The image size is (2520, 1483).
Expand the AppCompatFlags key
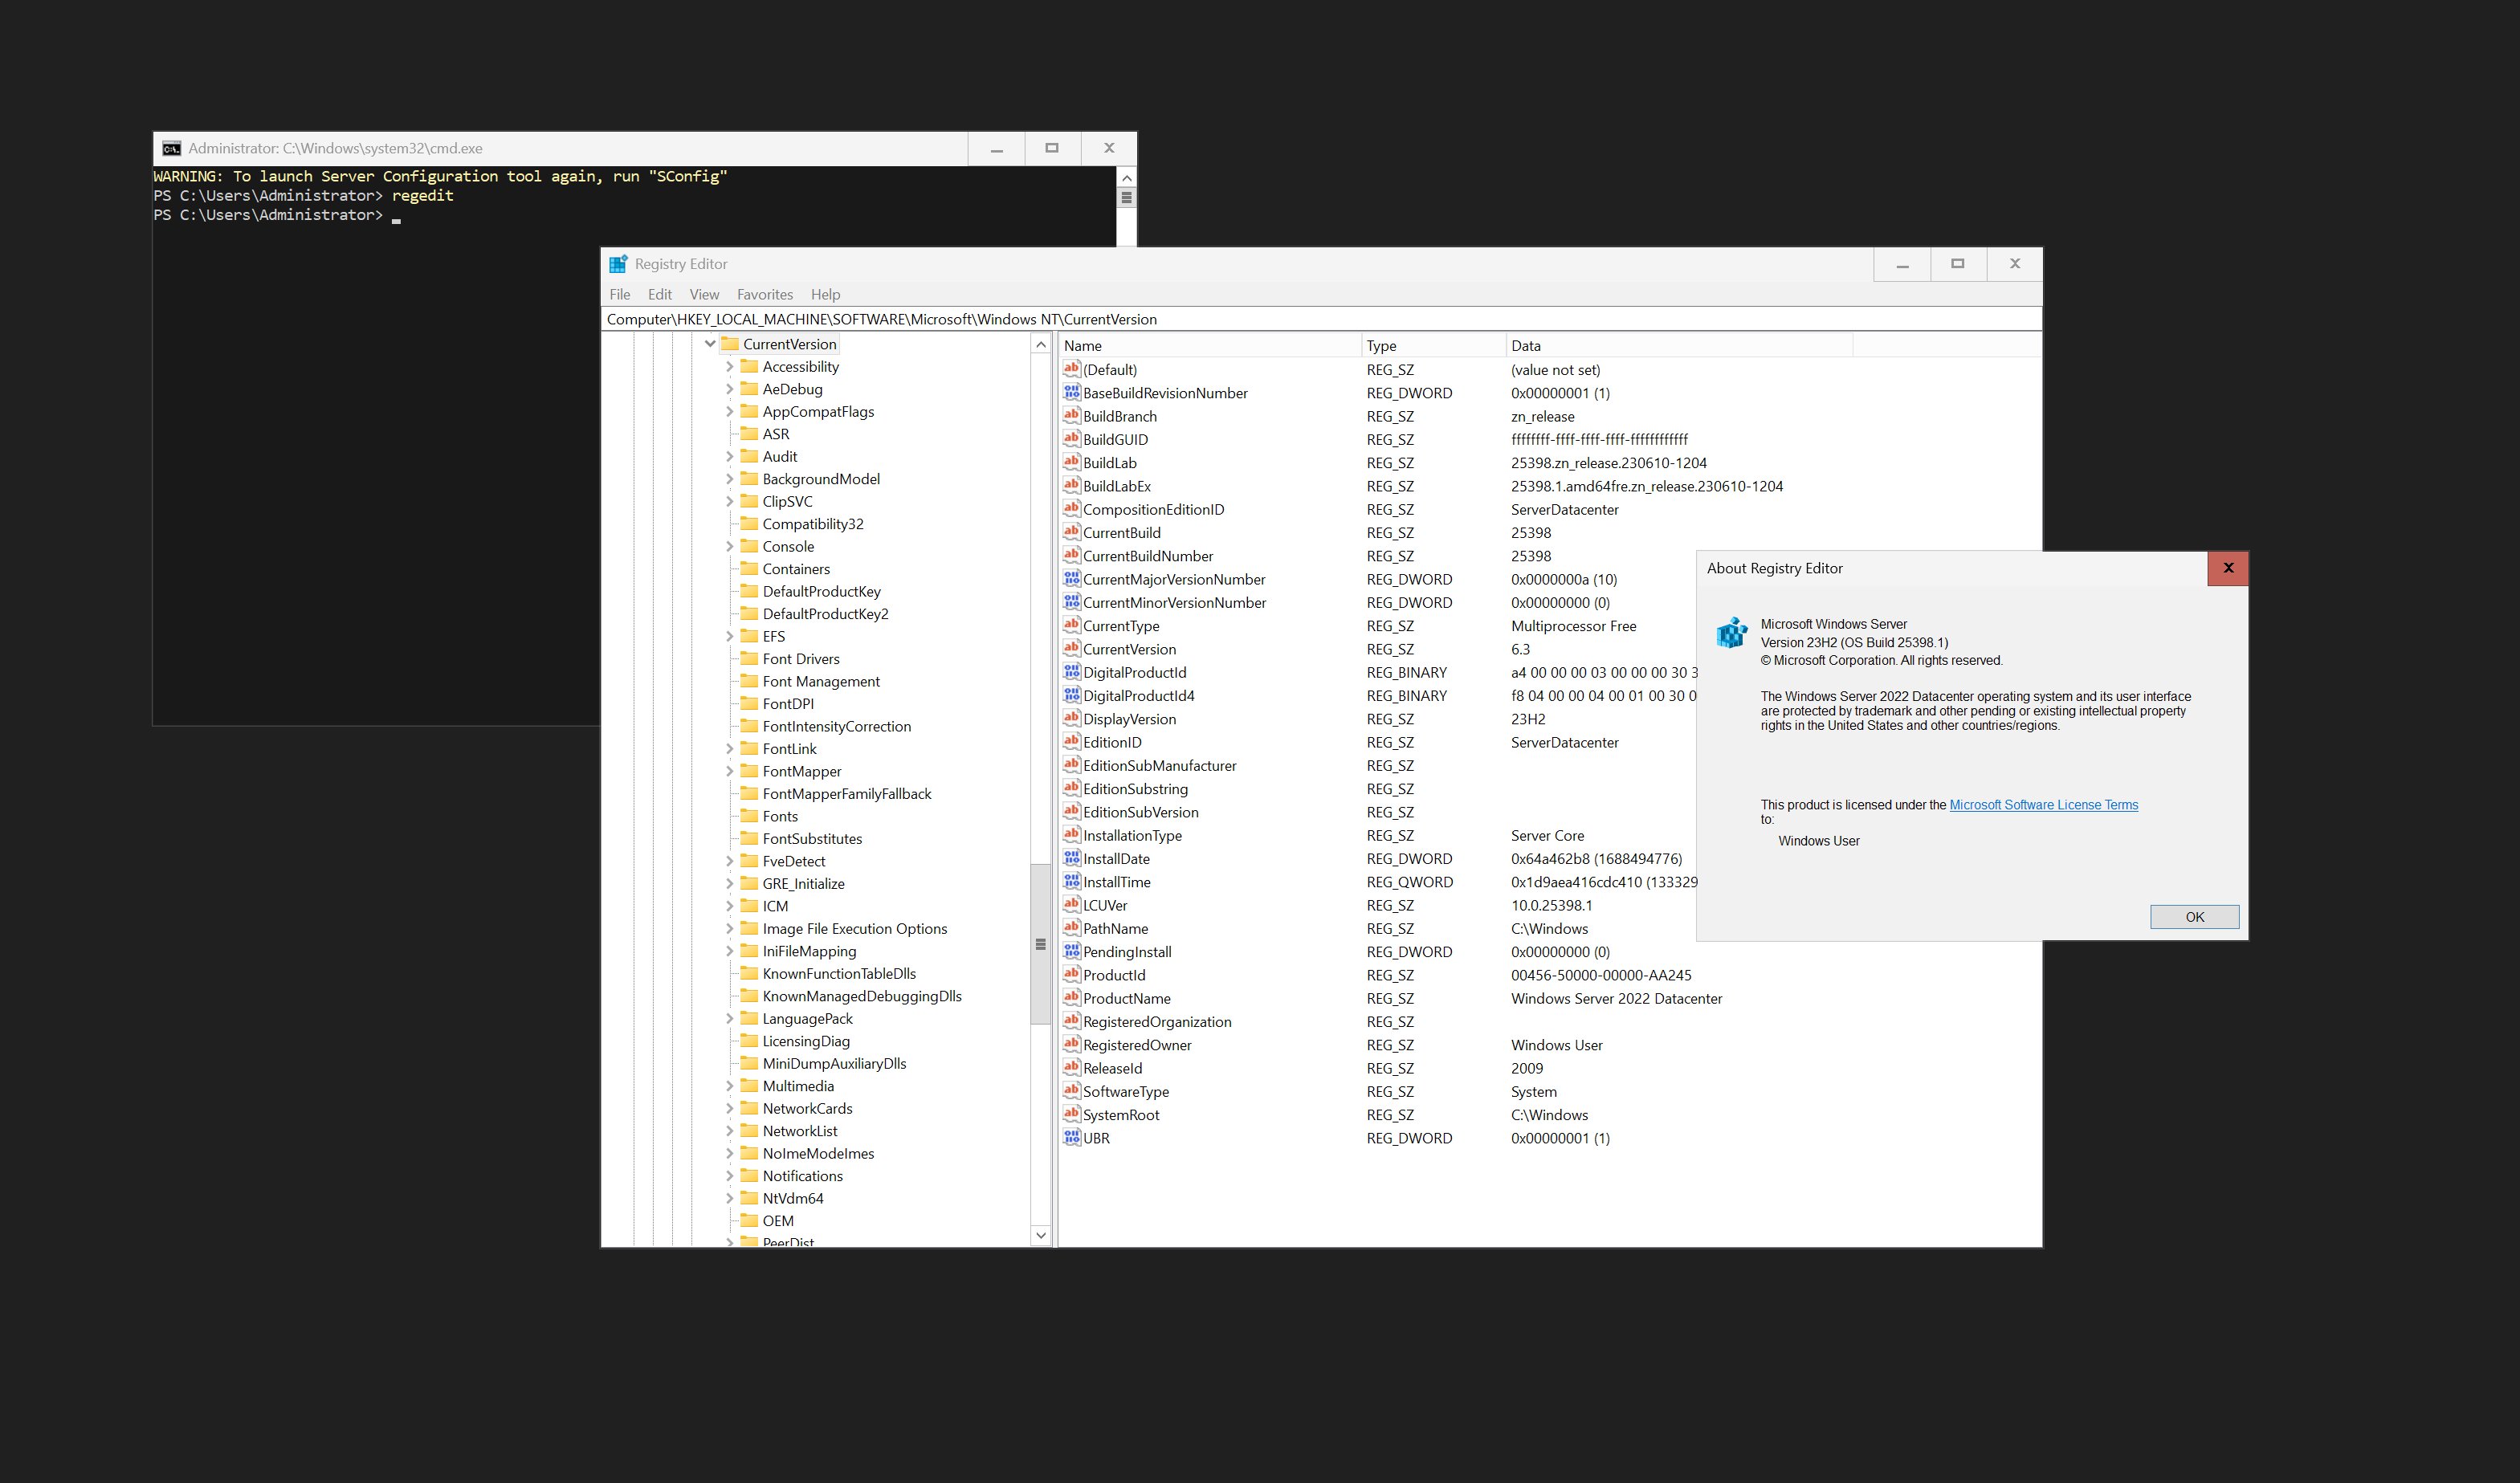click(x=729, y=412)
